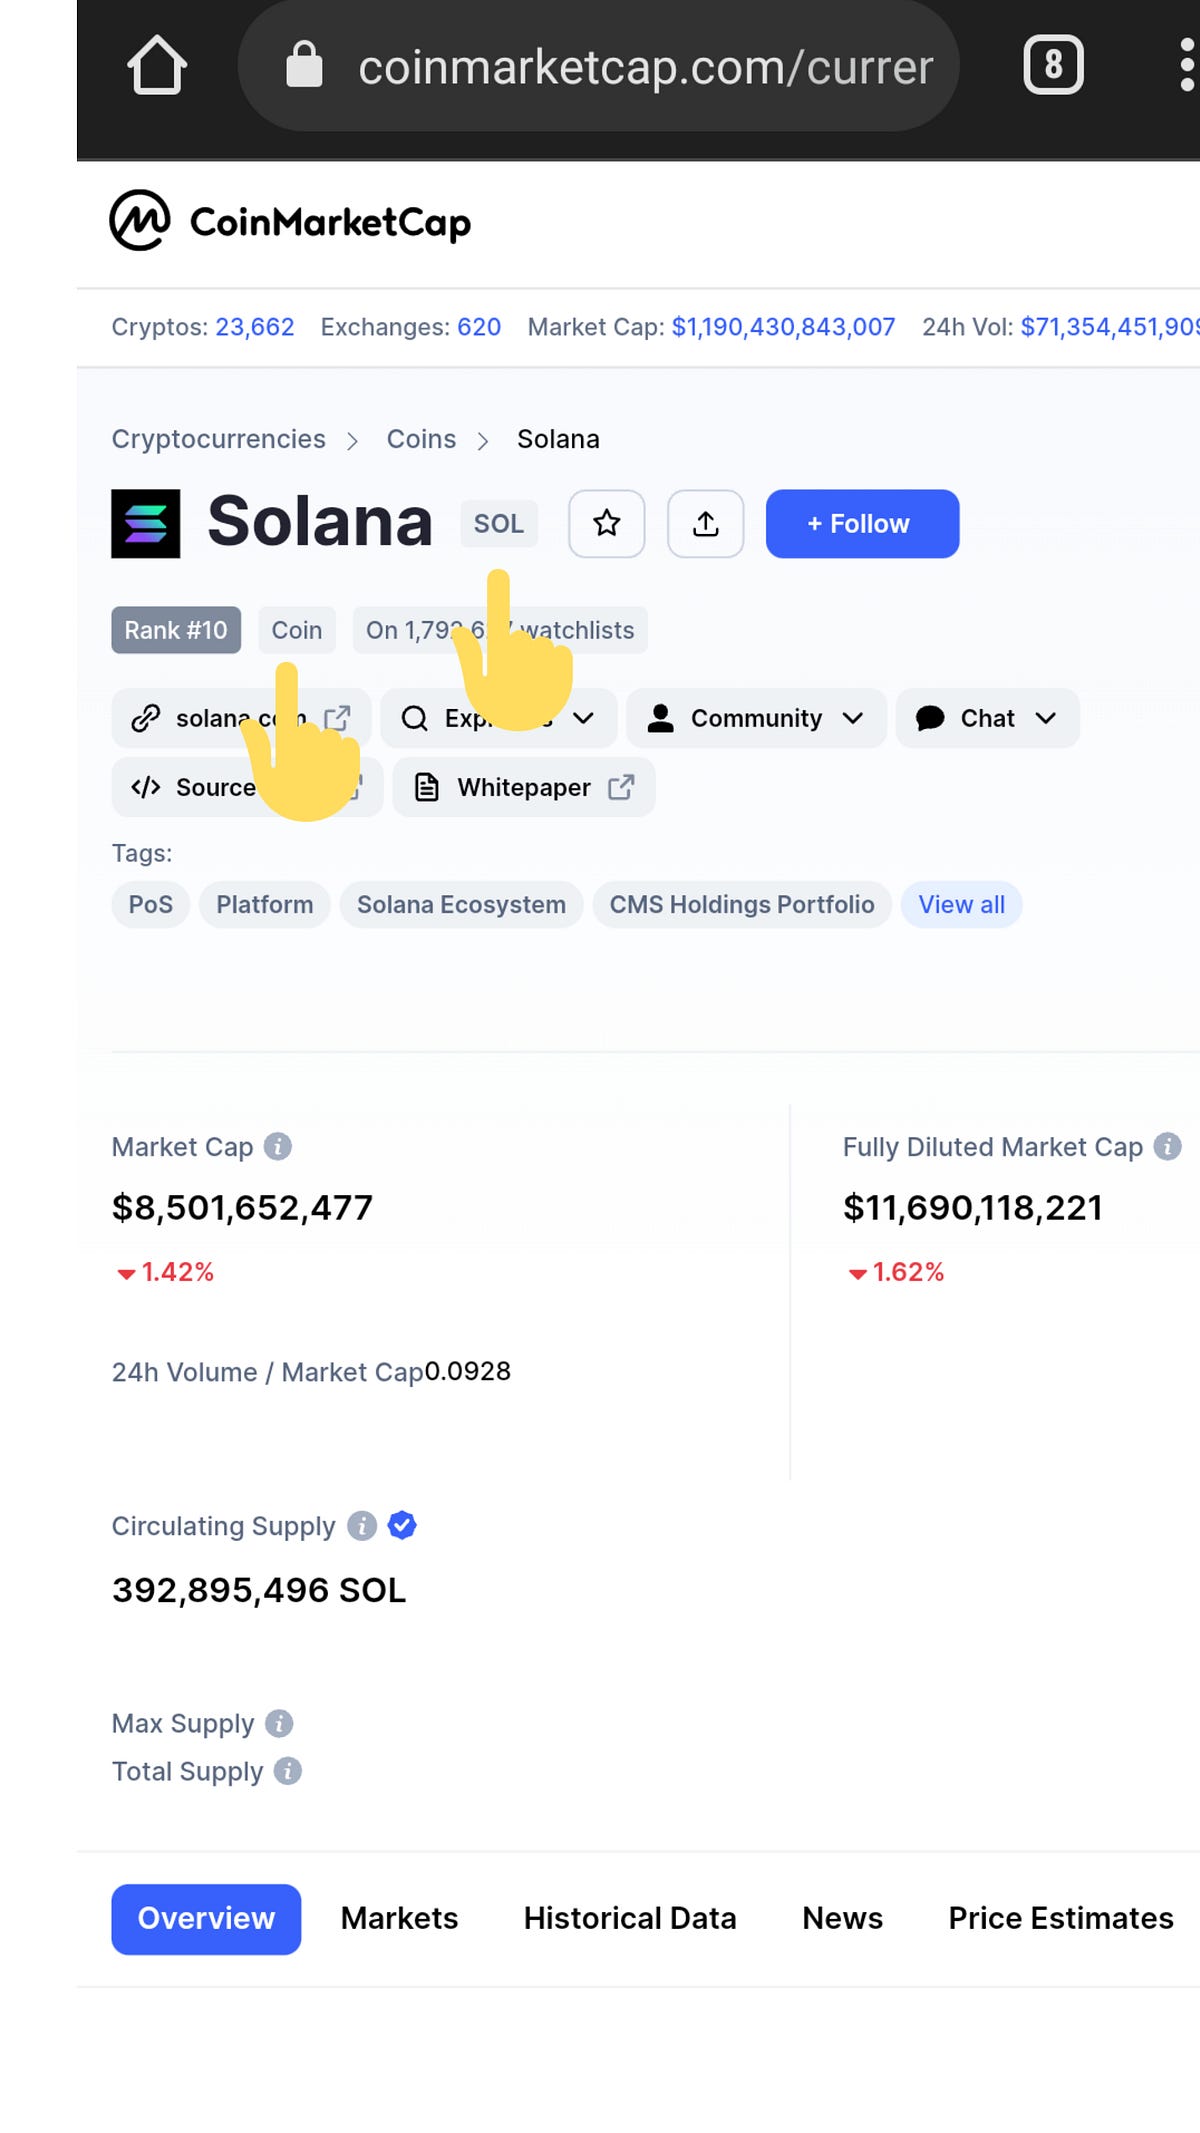Click the + Follow button

(862, 523)
